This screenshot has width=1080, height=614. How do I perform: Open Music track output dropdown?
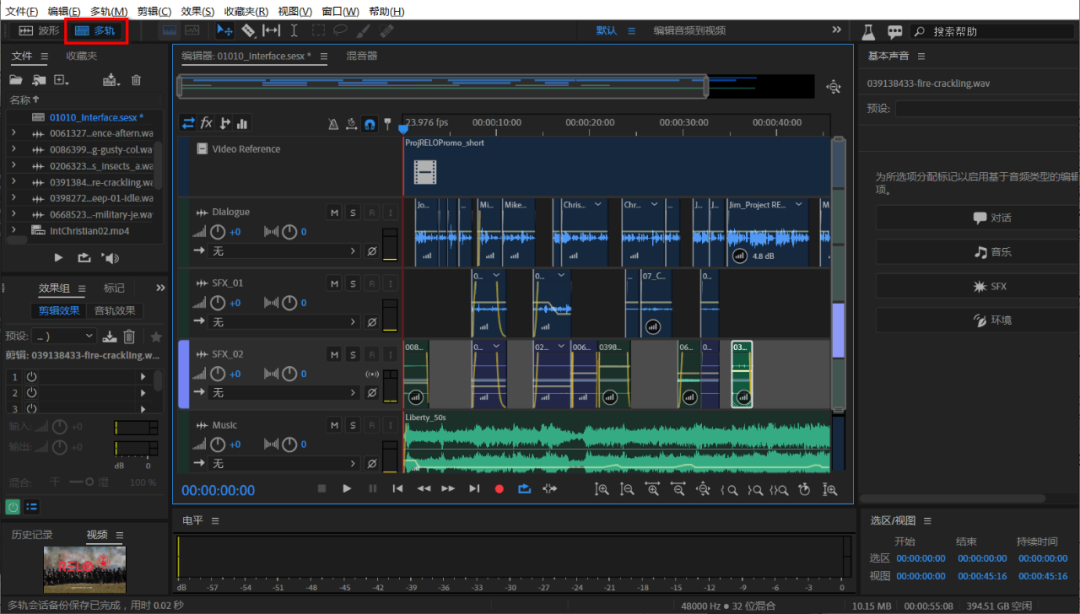tap(284, 464)
